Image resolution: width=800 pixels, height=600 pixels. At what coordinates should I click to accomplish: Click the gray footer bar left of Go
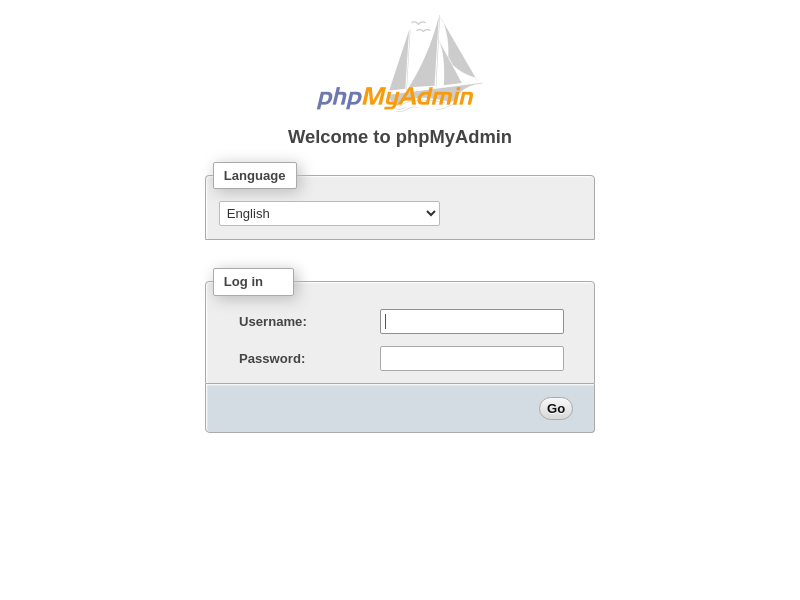point(370,408)
